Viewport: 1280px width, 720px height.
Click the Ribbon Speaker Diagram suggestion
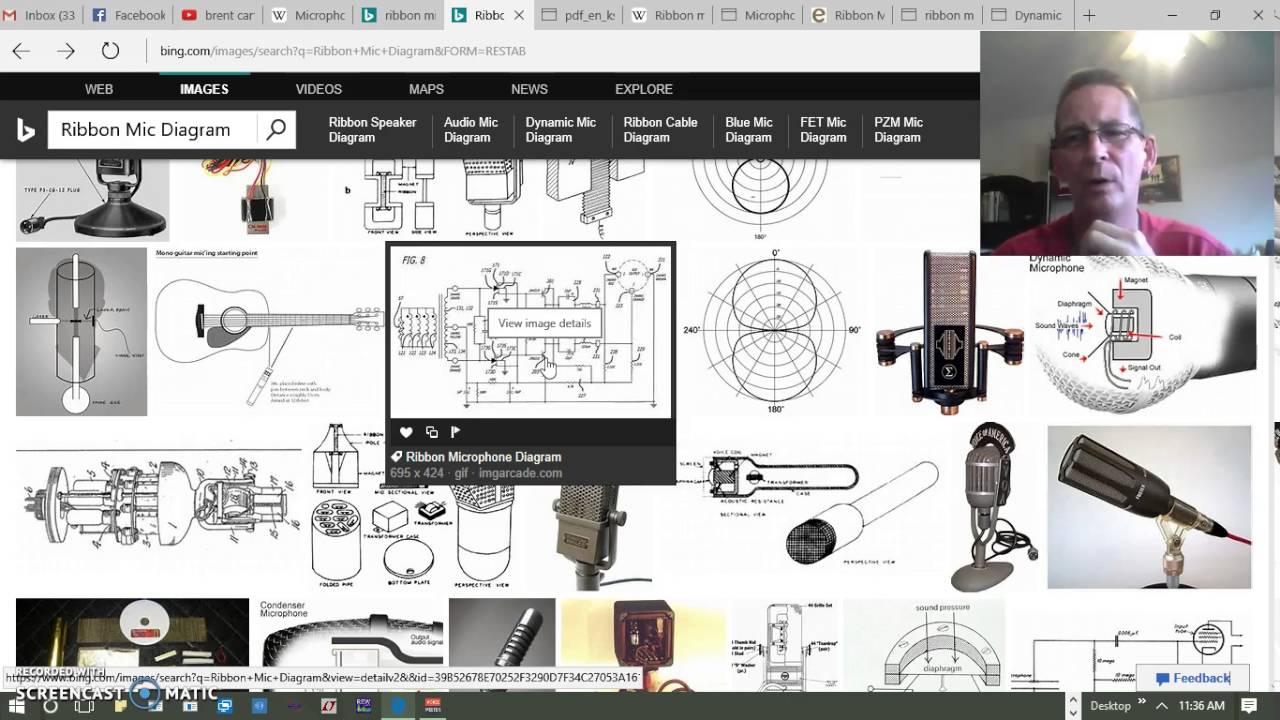pyautogui.click(x=372, y=130)
